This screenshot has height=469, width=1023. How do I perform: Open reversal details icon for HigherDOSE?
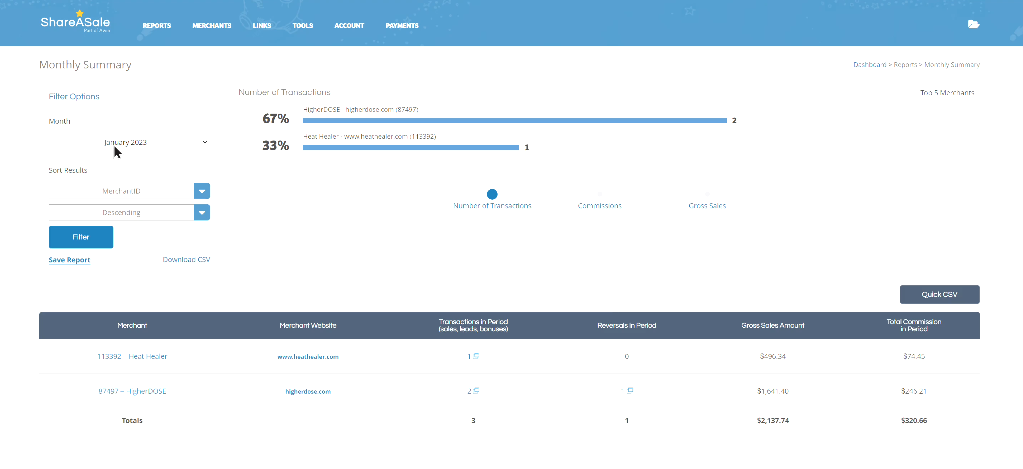pos(630,391)
